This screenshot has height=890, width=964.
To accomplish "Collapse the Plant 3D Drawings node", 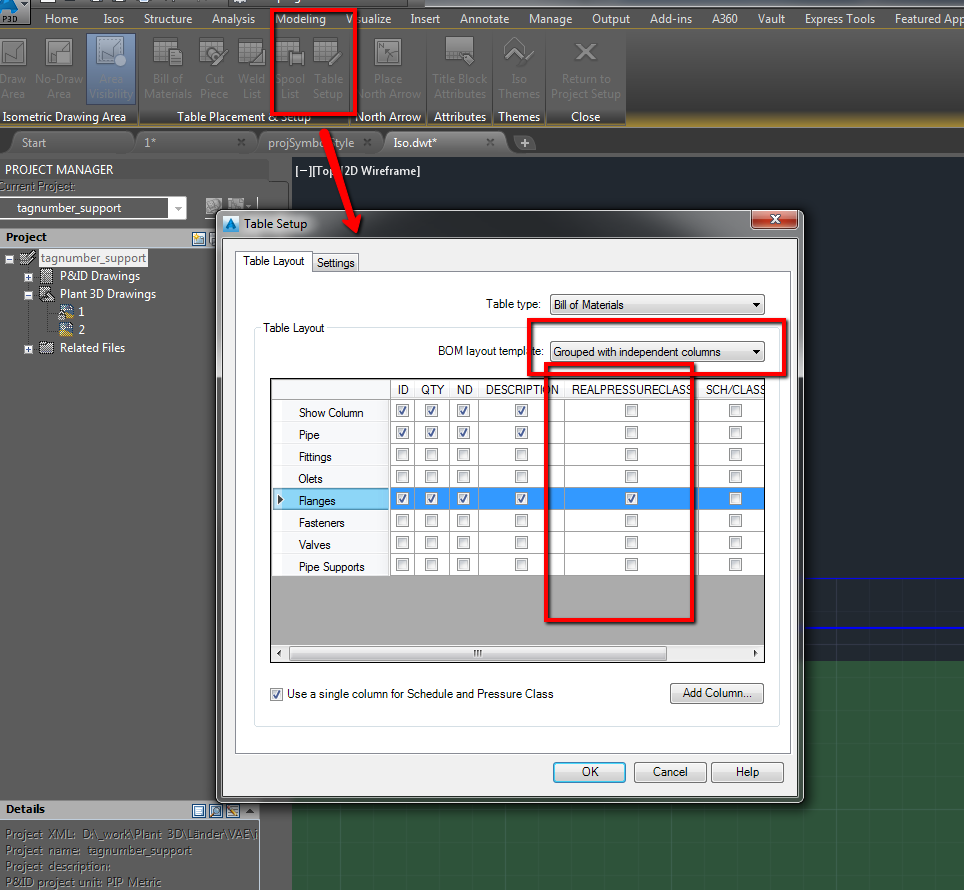I will (28, 293).
